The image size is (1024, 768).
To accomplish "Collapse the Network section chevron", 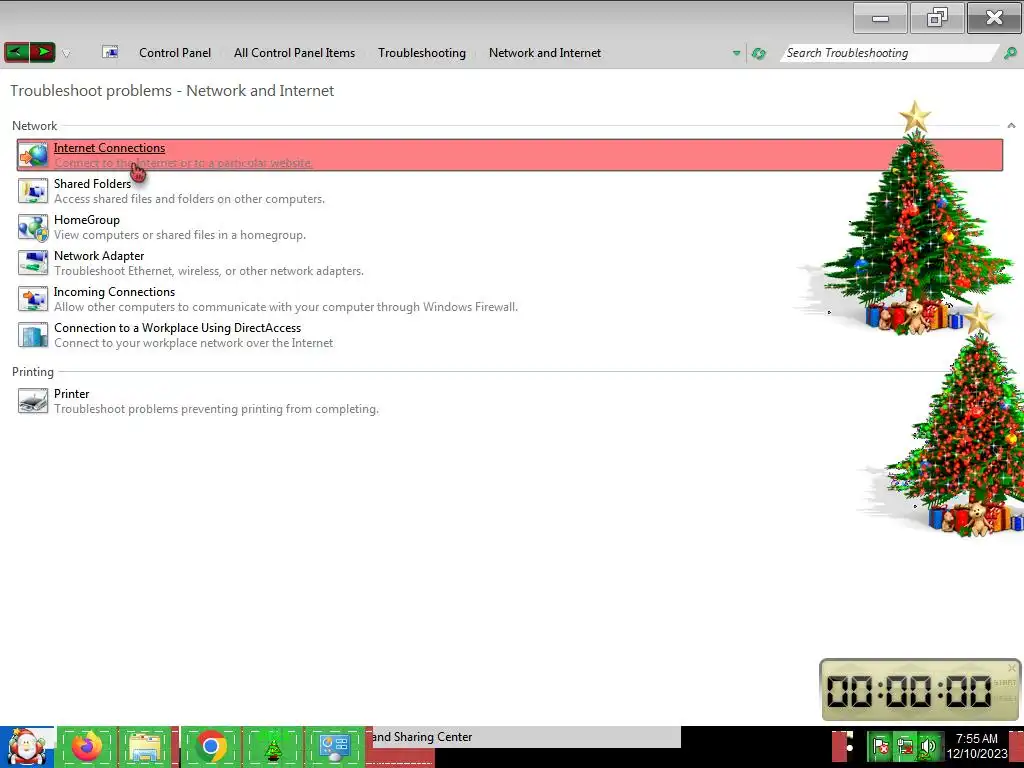I will [x=1011, y=125].
